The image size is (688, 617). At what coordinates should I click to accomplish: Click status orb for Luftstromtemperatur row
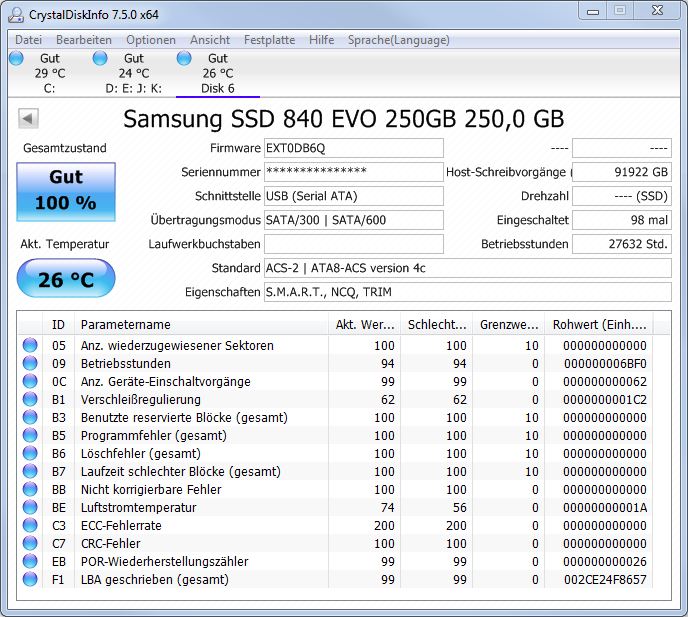[x=30, y=507]
